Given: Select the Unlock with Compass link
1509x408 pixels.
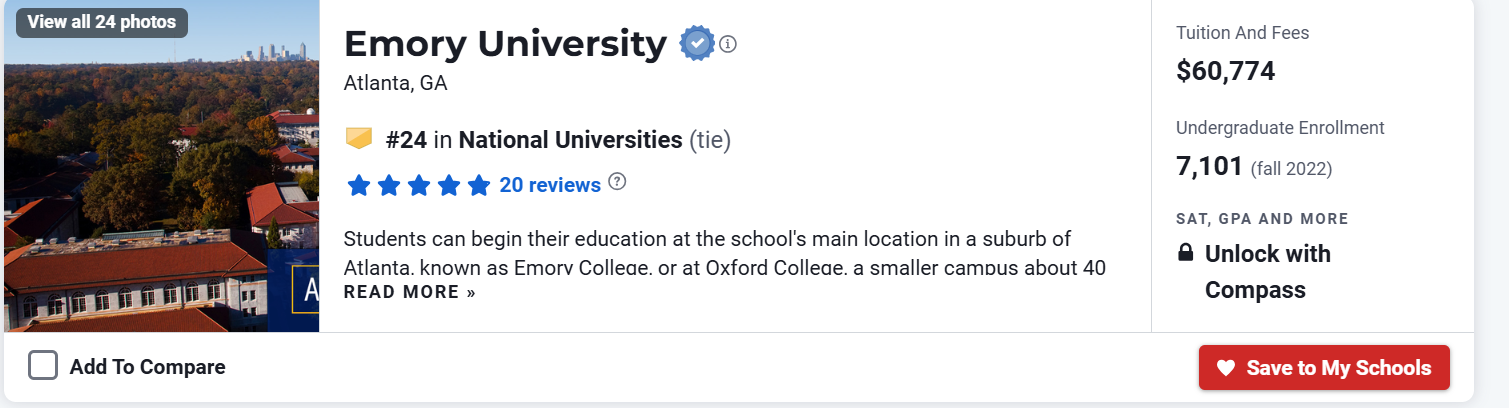Looking at the screenshot, I should click(1267, 271).
